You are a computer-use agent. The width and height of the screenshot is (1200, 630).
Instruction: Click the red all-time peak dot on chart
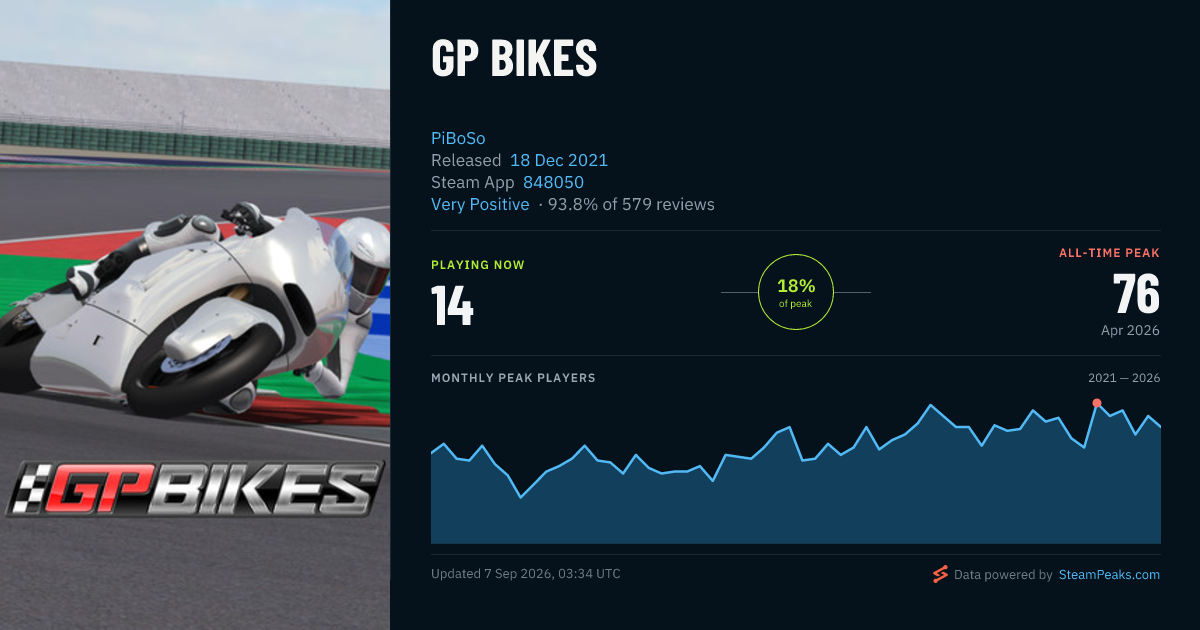pyautogui.click(x=1097, y=403)
